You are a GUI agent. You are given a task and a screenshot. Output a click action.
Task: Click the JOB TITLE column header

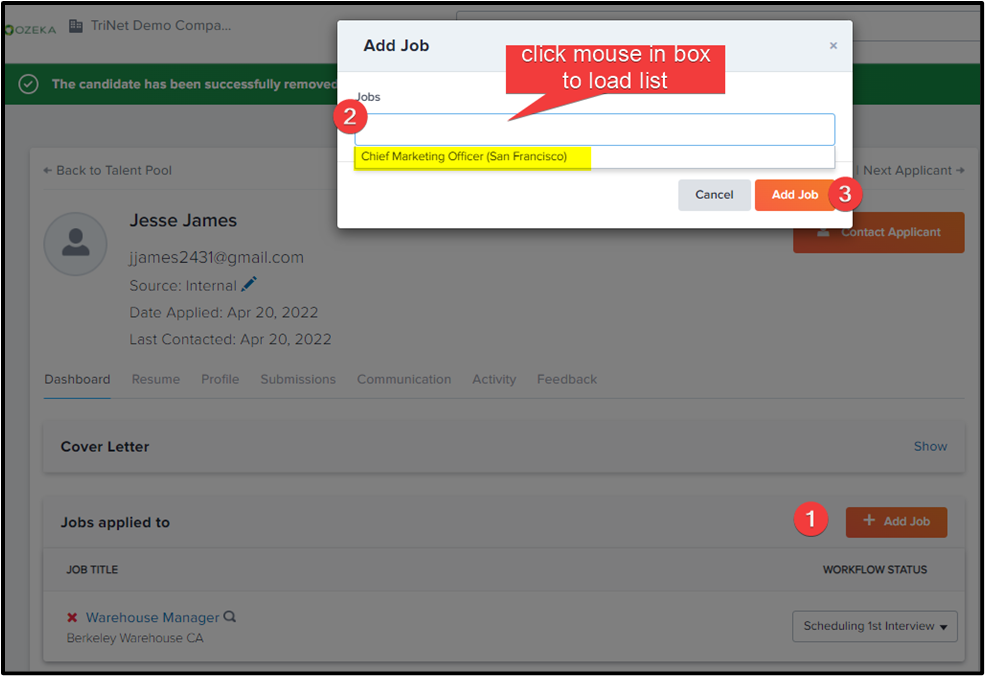92,570
